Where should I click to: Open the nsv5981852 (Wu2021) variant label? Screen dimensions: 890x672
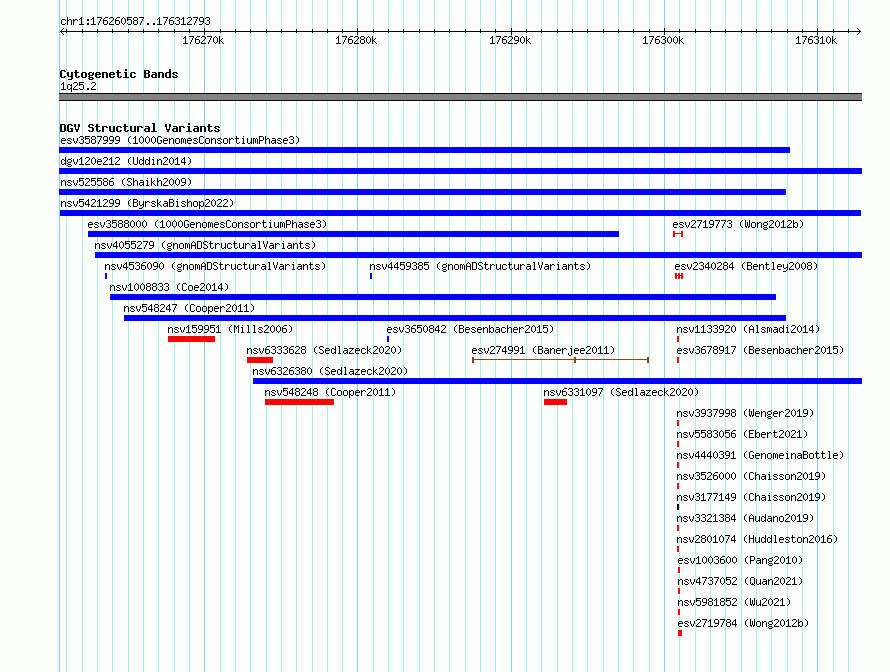pyautogui.click(x=734, y=602)
